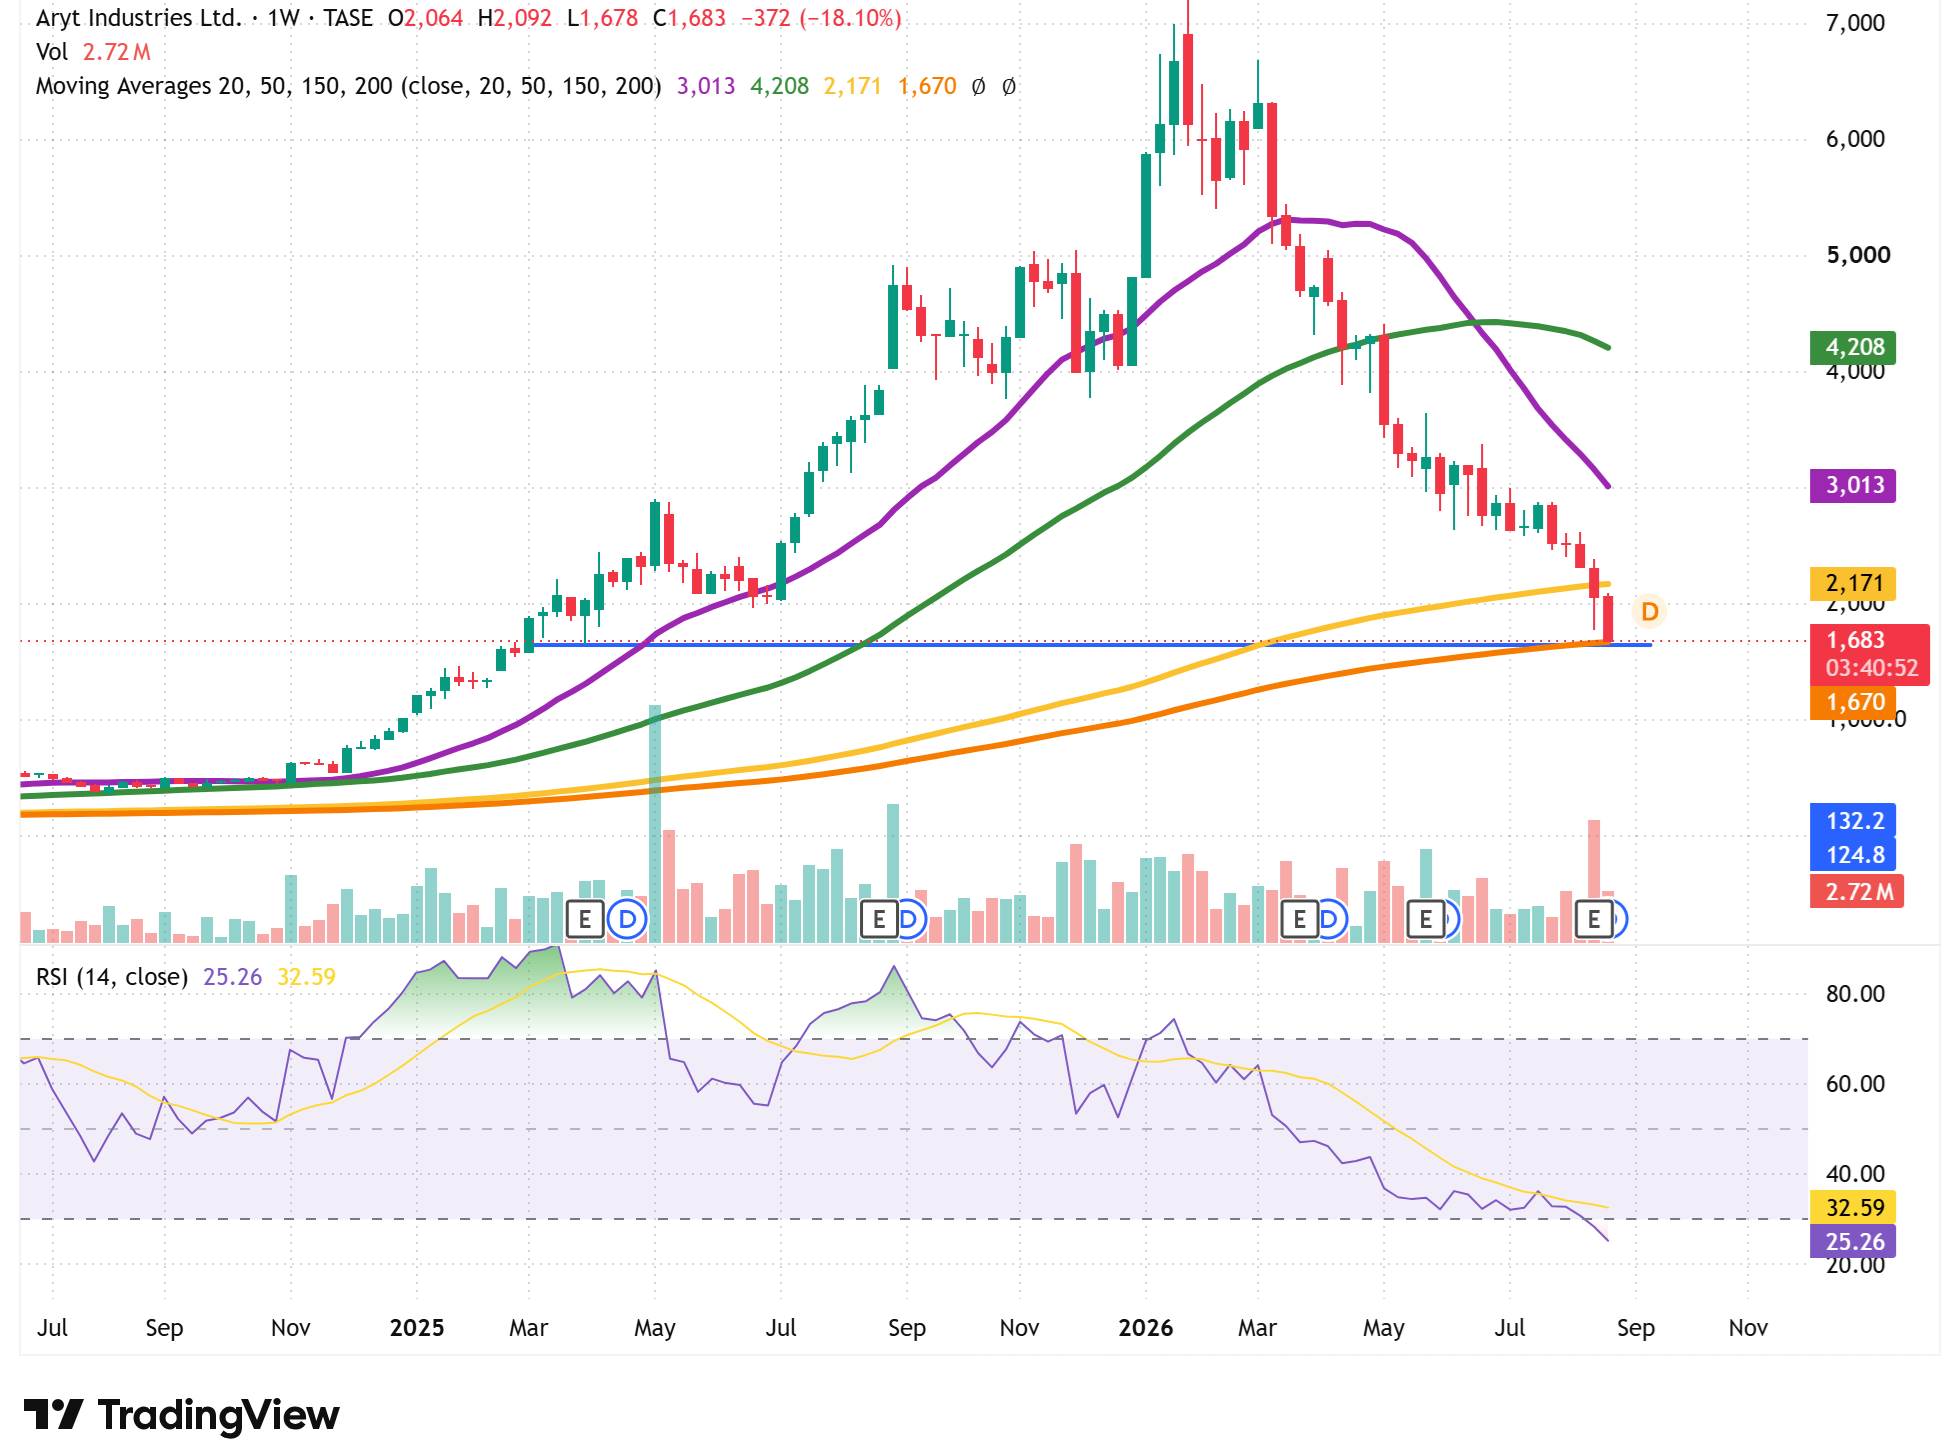
Task: Click the purple 25.26 RSI axis label
Action: 1853,1241
